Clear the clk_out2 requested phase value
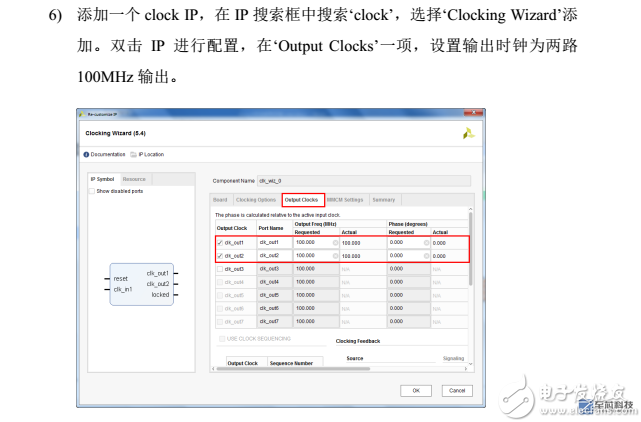Screen dimensions: 641x422 click(x=426, y=256)
